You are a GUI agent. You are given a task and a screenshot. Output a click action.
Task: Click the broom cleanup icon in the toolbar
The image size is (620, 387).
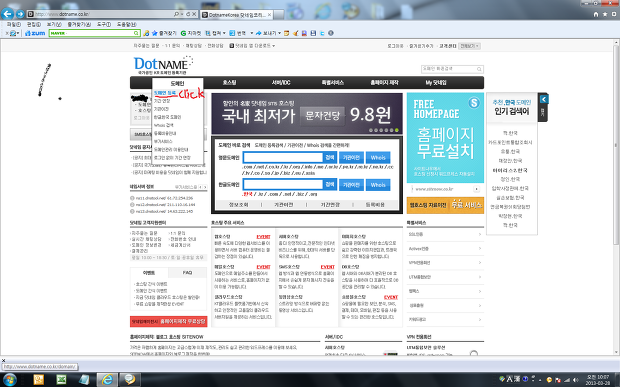(295, 33)
